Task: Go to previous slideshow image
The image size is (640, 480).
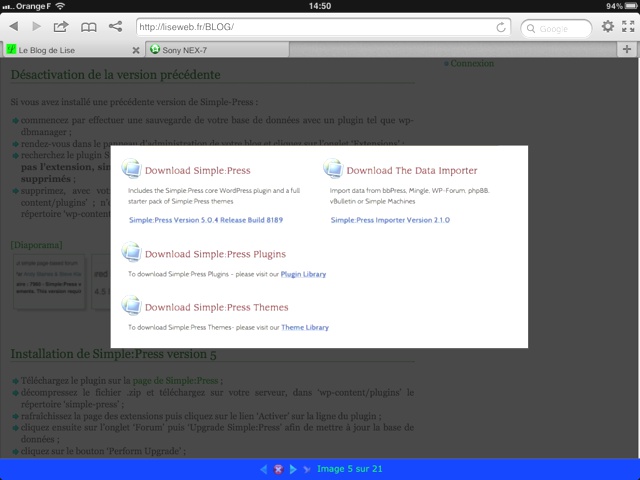Action: [264, 469]
